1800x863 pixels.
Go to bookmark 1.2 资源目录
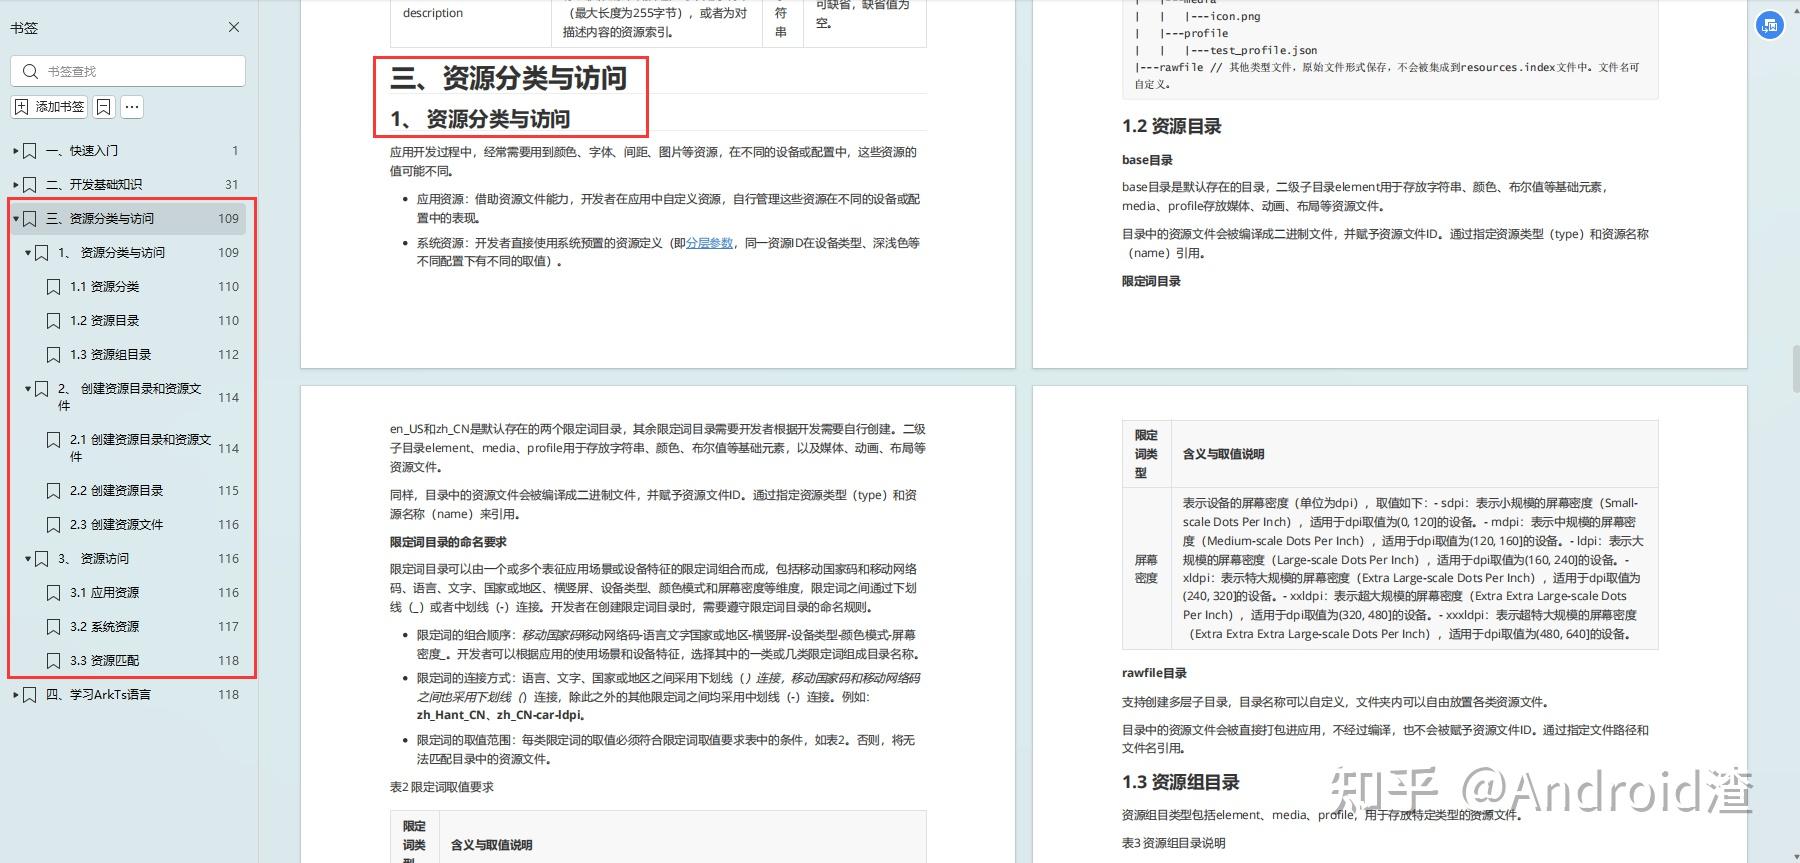click(x=105, y=321)
